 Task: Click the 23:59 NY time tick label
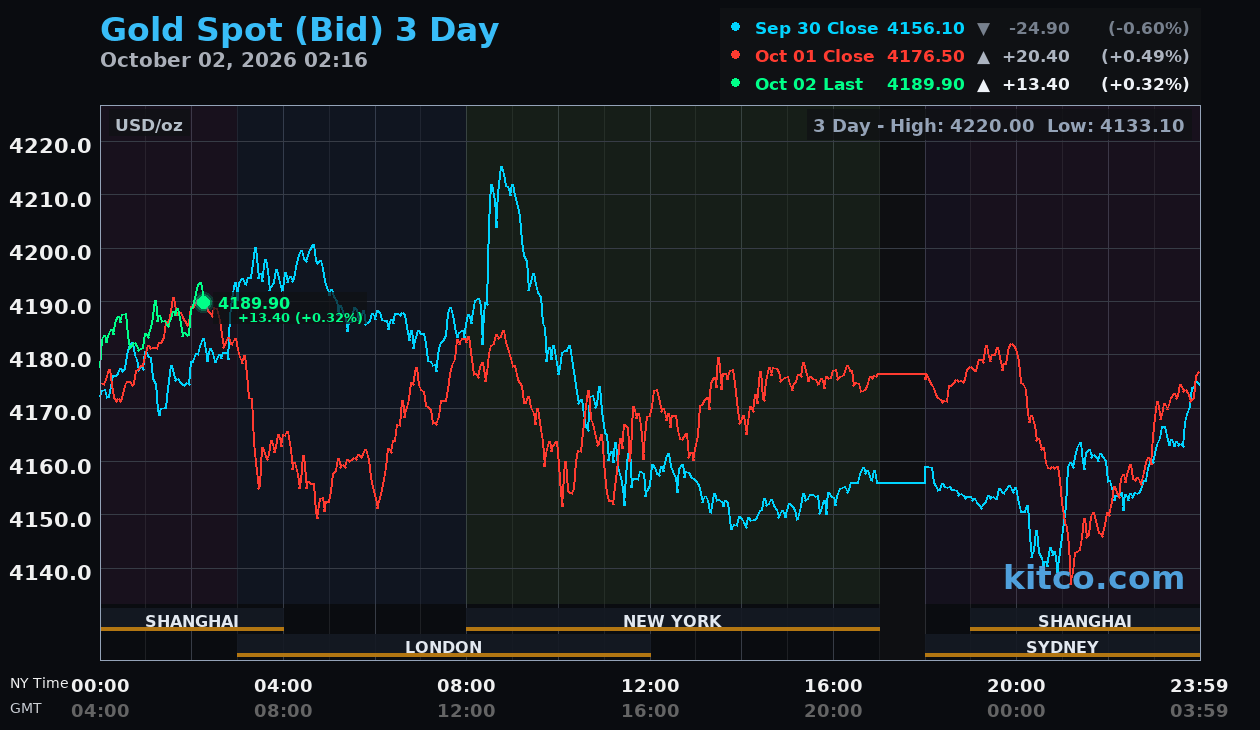click(1199, 685)
